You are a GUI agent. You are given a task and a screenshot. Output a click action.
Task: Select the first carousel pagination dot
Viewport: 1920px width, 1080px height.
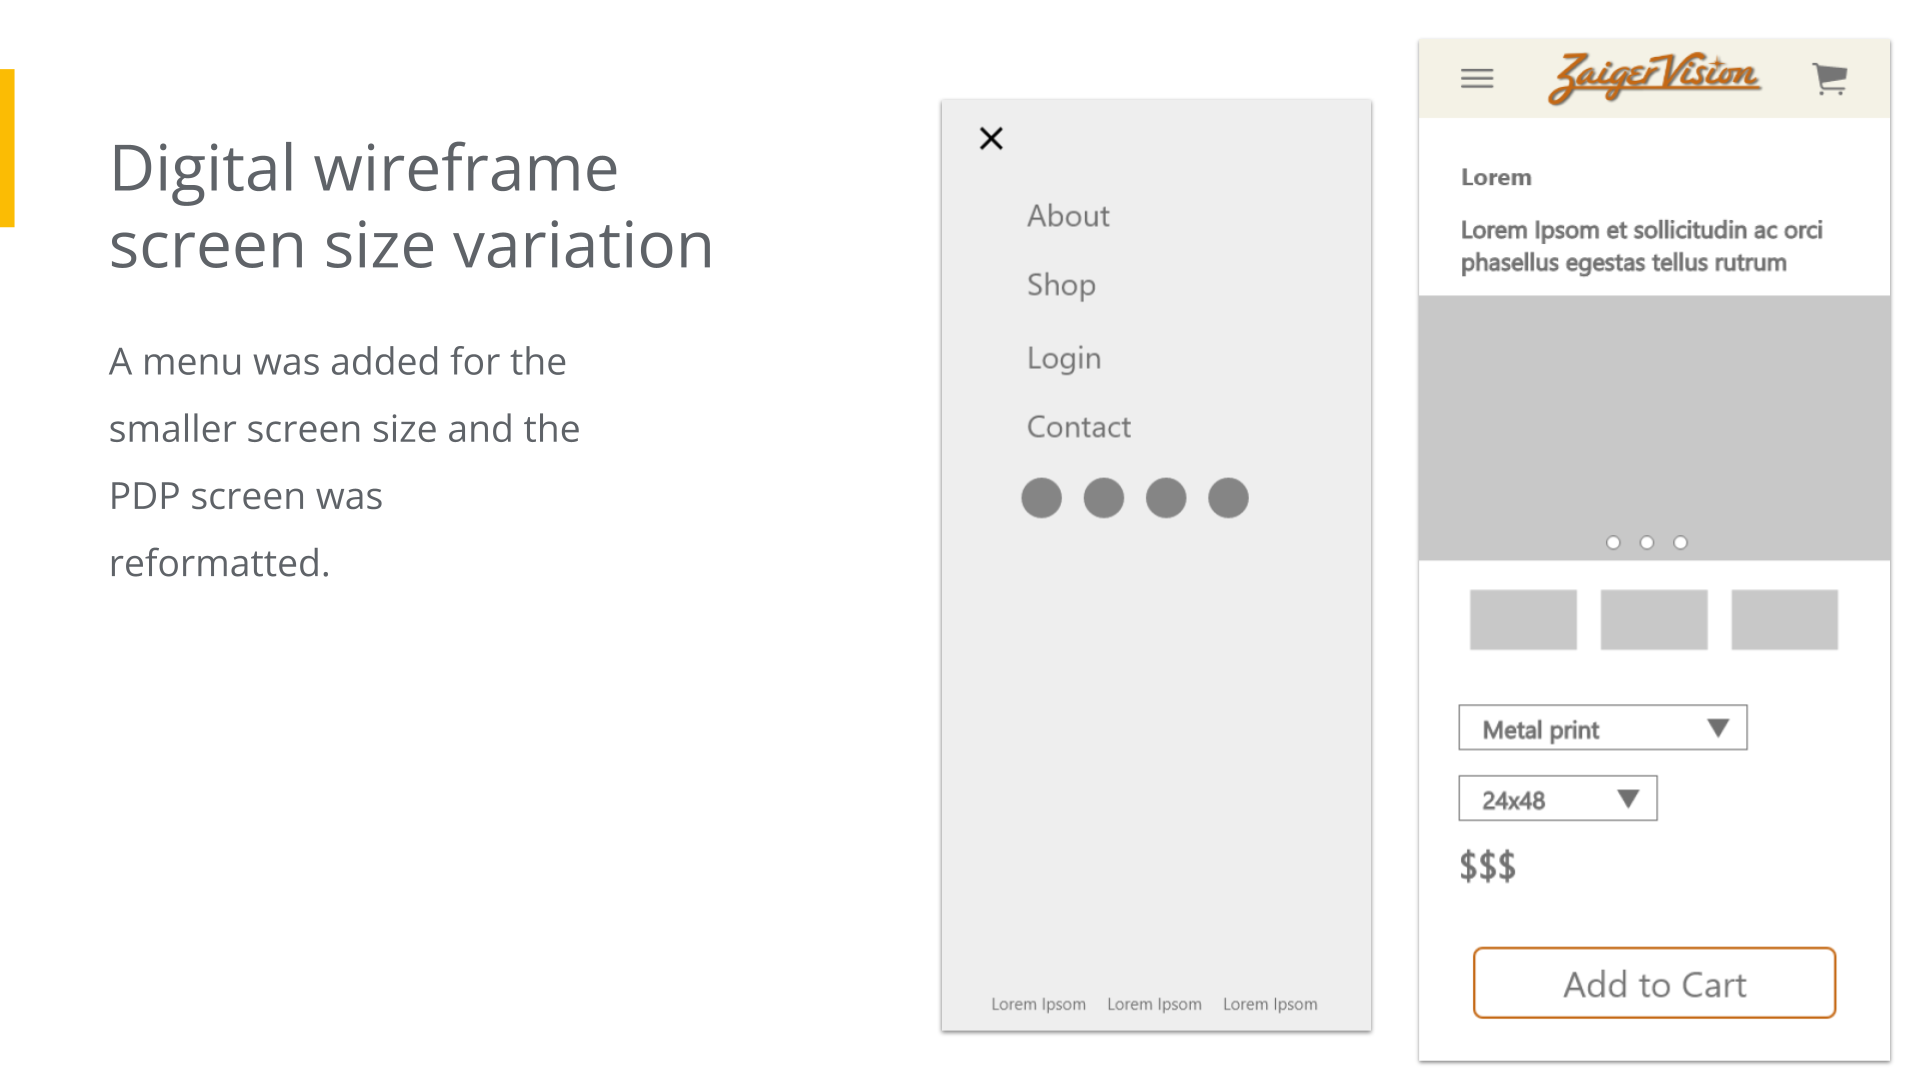[x=1613, y=543]
